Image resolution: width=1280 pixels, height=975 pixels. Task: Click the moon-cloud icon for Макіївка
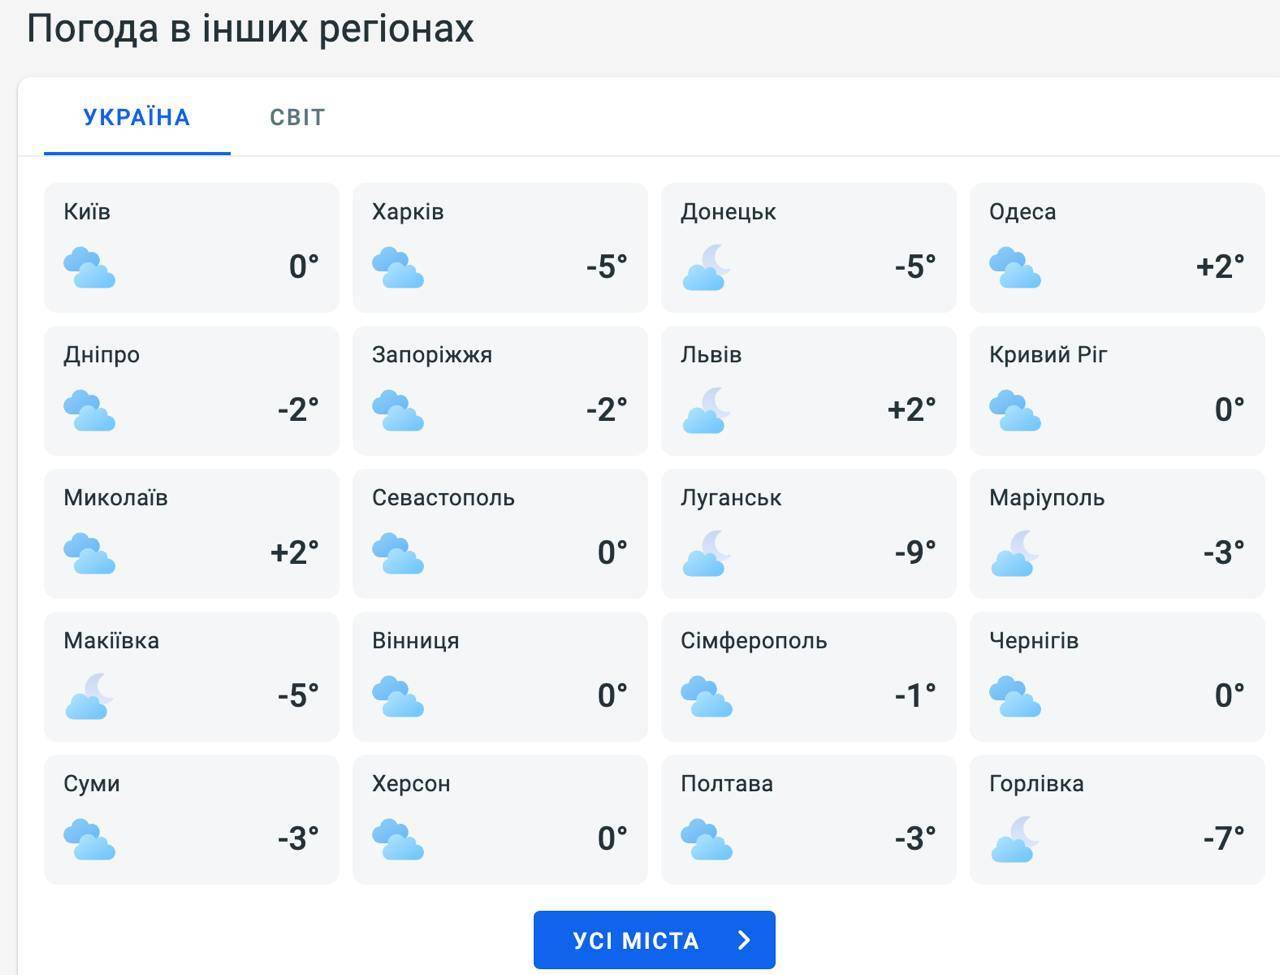pyautogui.click(x=89, y=697)
